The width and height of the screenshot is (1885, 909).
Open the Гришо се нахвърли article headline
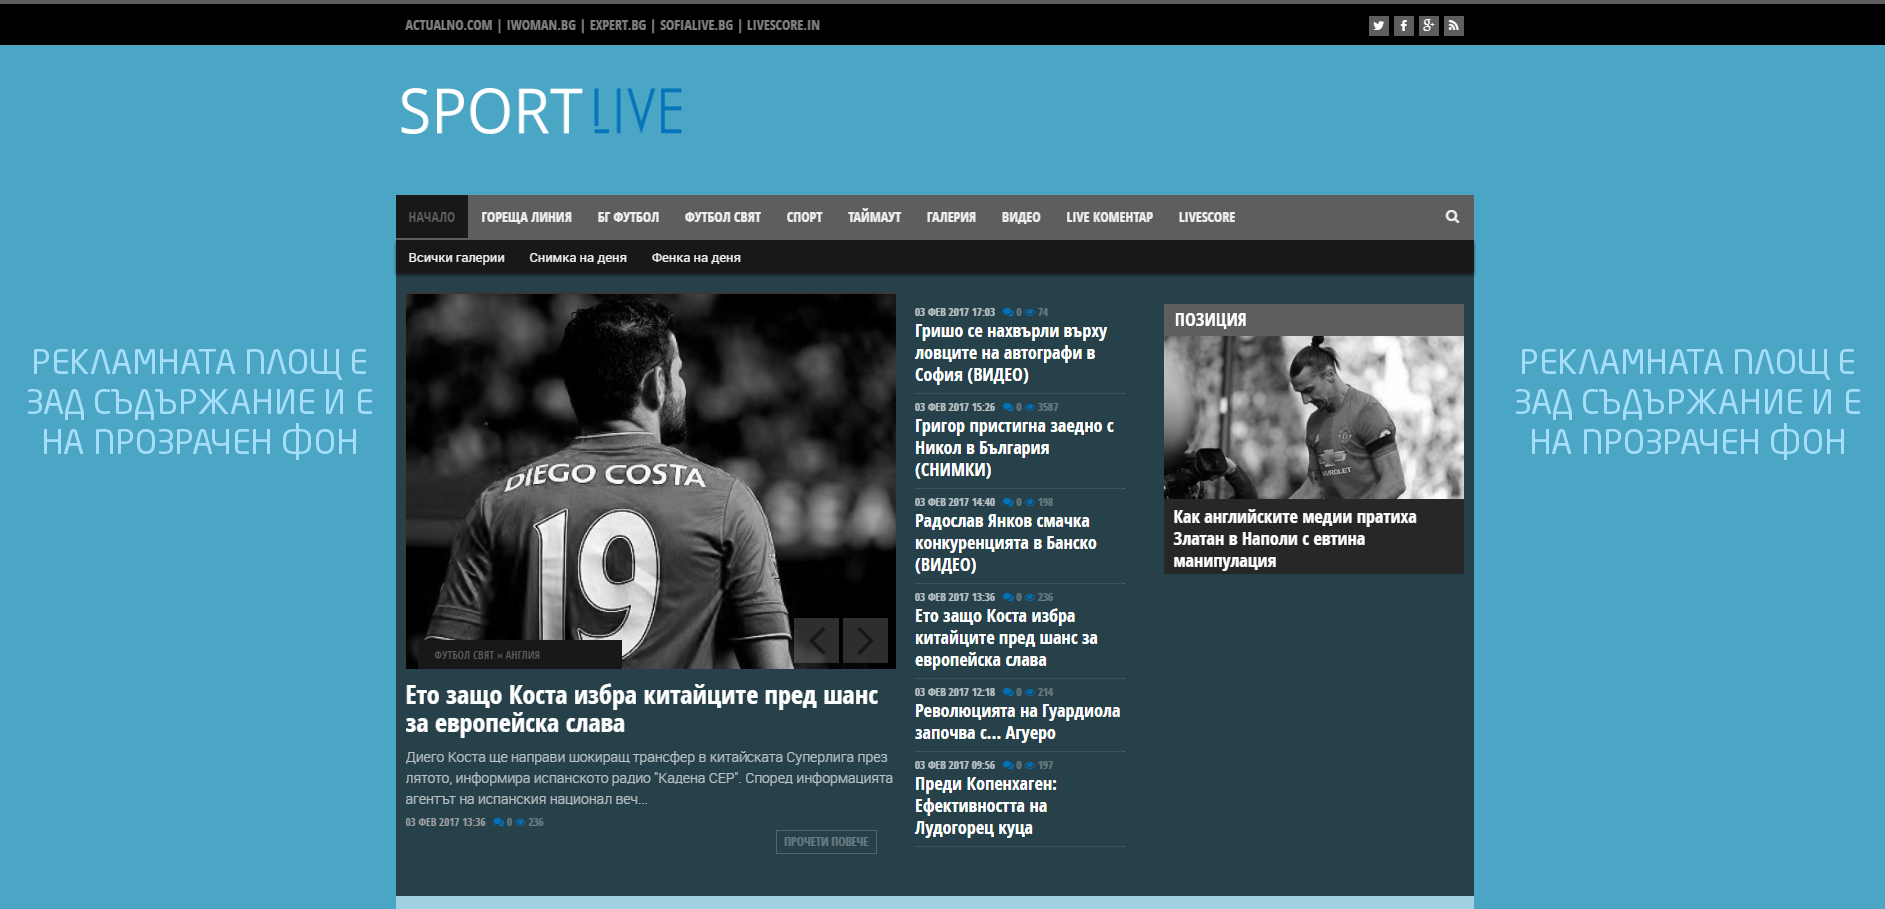pyautogui.click(x=1010, y=353)
